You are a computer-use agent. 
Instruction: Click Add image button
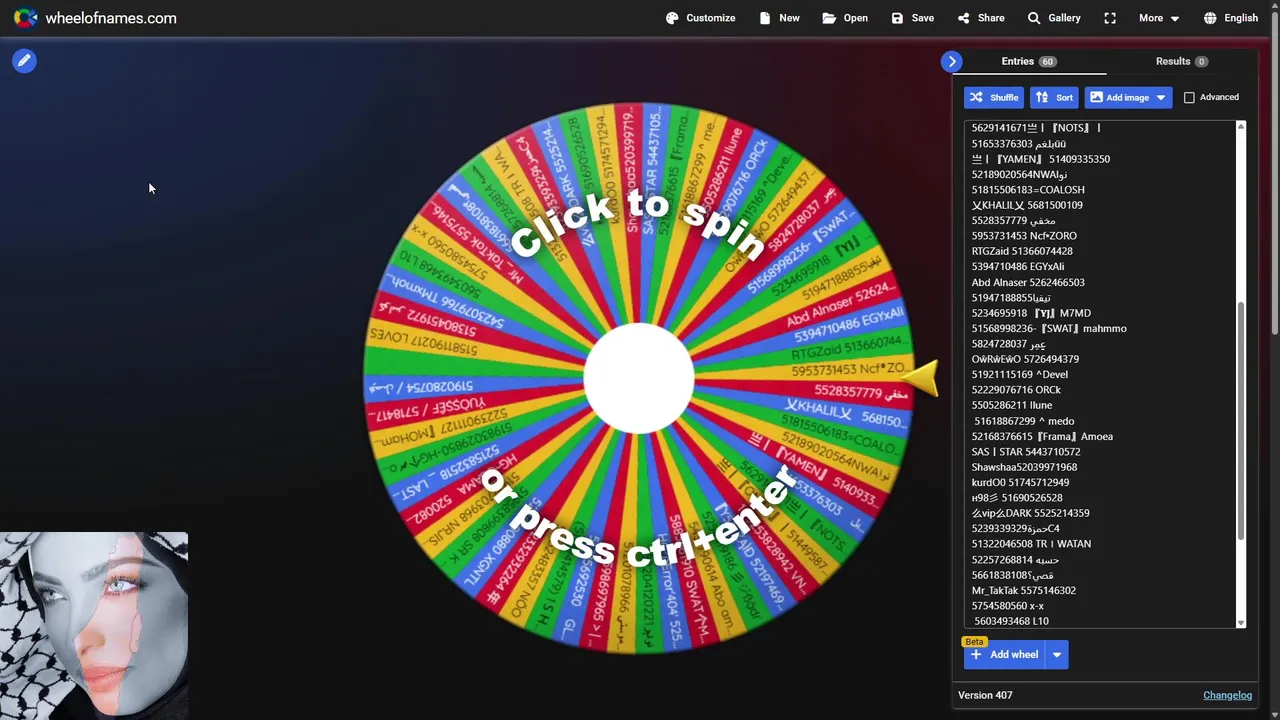[1118, 97]
